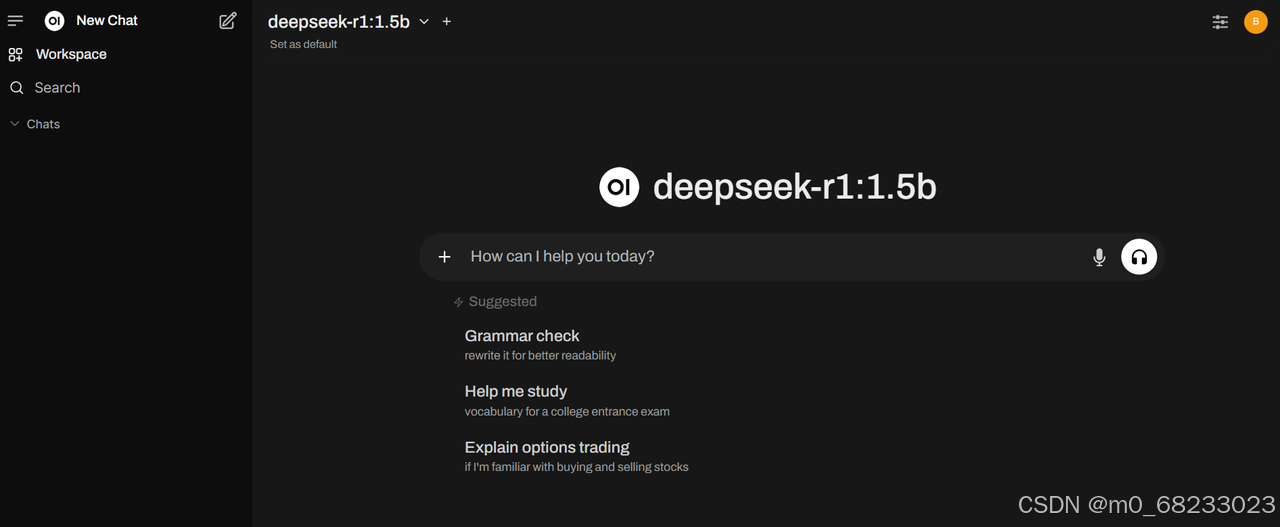
Task: Start a new chat with the pencil icon
Action: (228, 21)
